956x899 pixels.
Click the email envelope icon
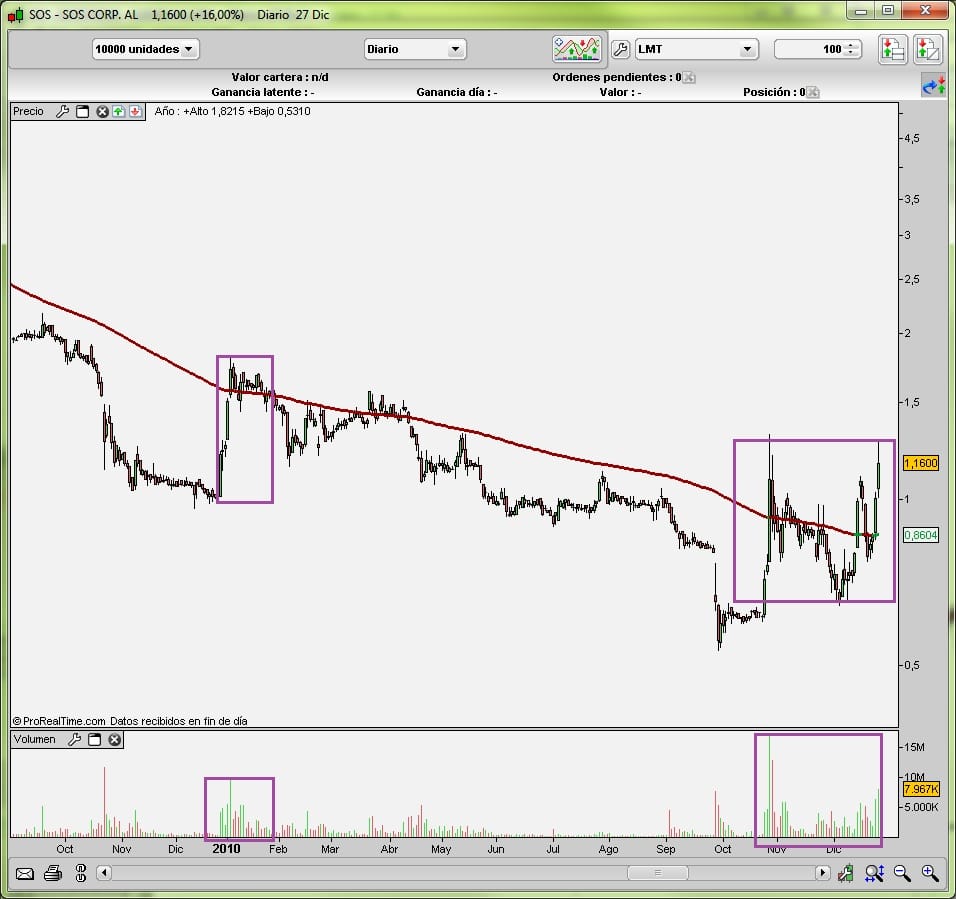pos(24,873)
